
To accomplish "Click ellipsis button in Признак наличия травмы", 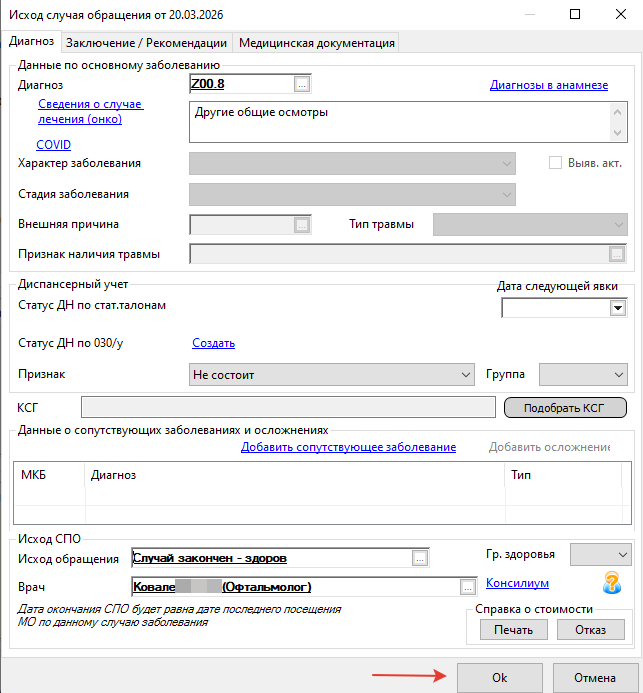I will pos(617,254).
